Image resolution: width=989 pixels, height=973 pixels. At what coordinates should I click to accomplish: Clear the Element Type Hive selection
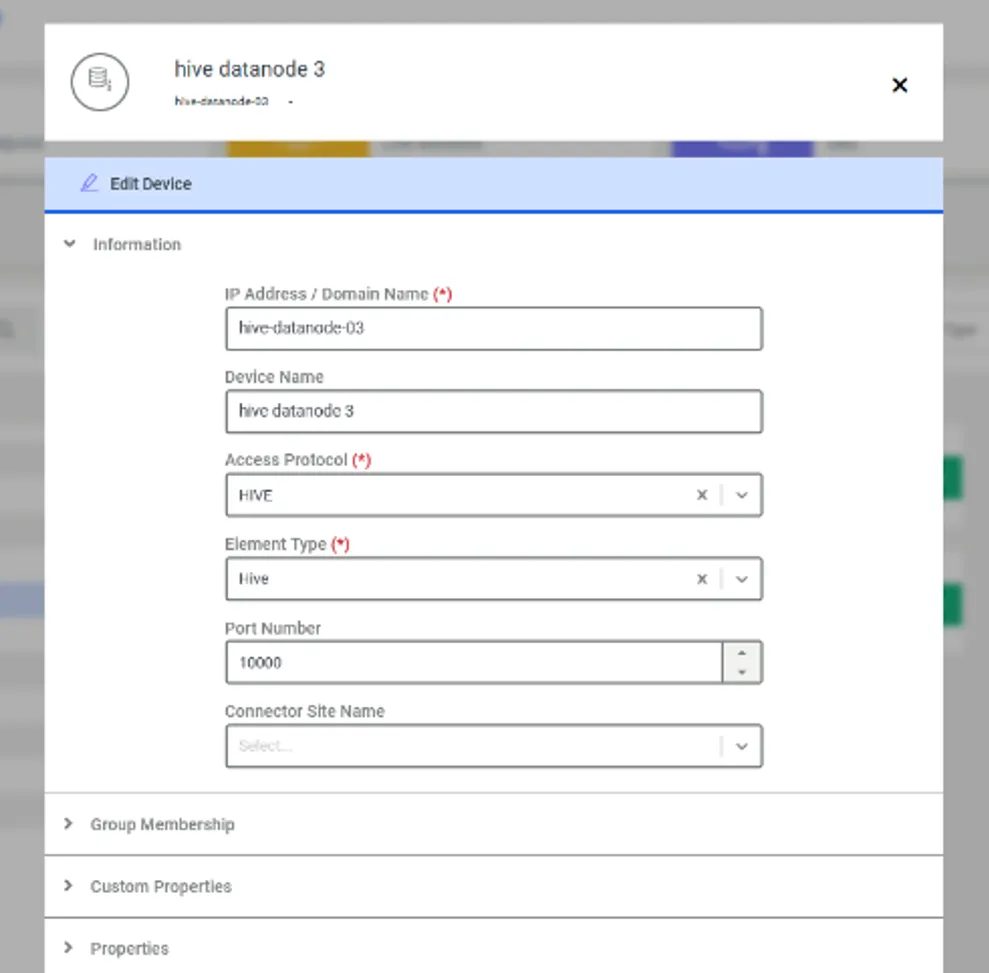point(701,579)
